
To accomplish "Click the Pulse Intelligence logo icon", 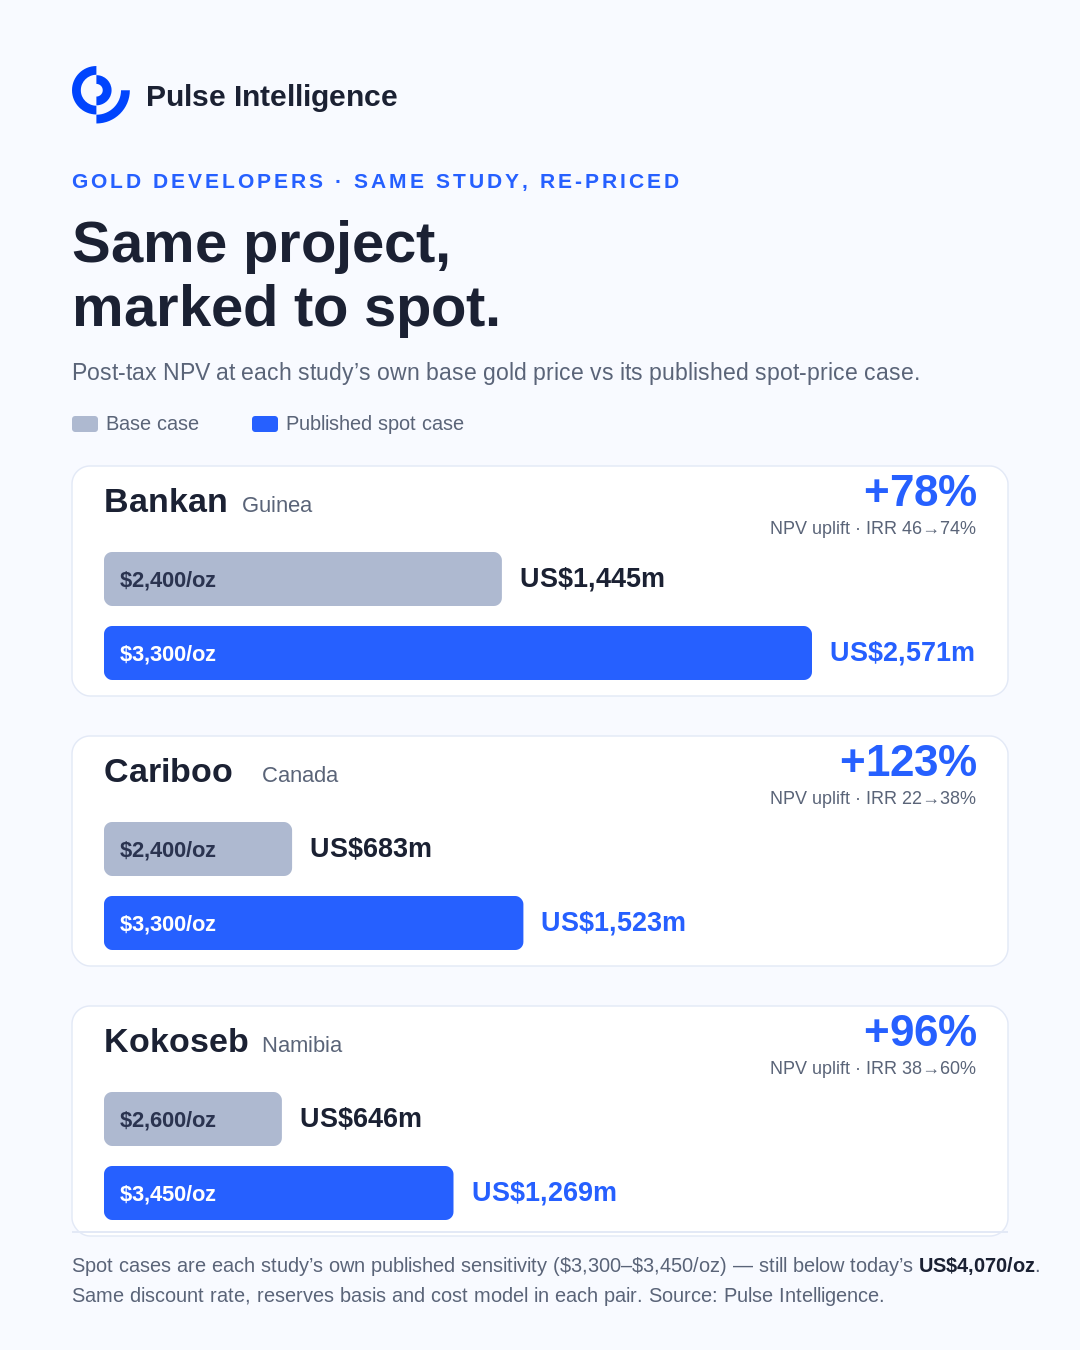I will tap(101, 95).
